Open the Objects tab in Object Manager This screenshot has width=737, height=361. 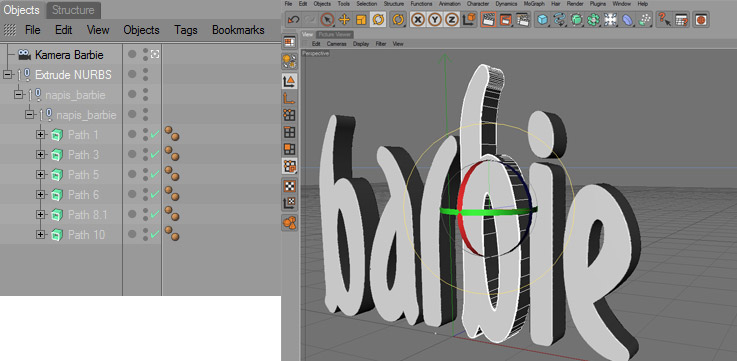22,9
